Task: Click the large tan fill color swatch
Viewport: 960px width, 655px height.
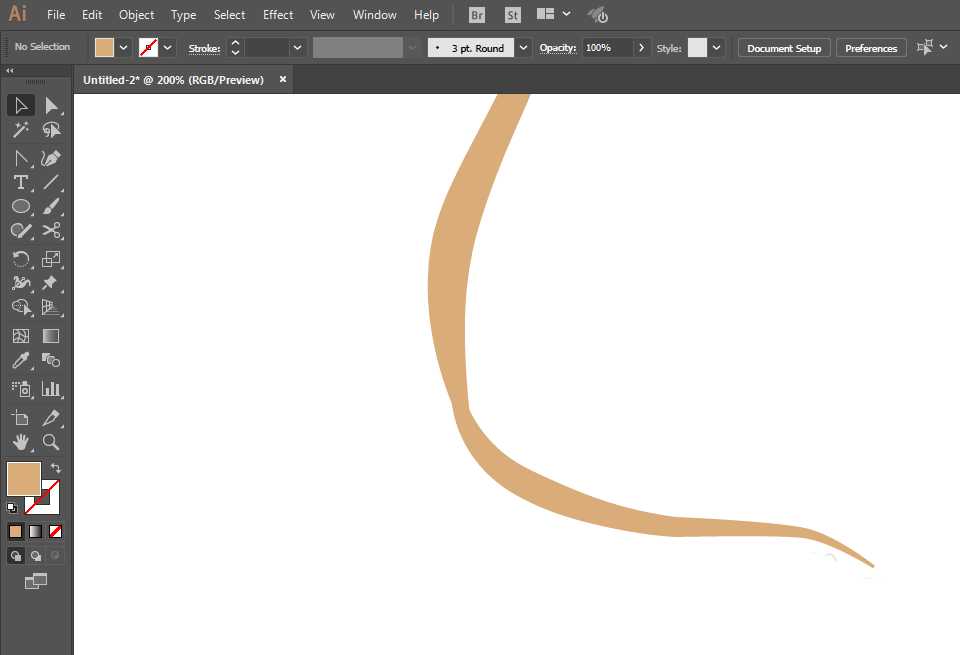Action: coord(23,479)
